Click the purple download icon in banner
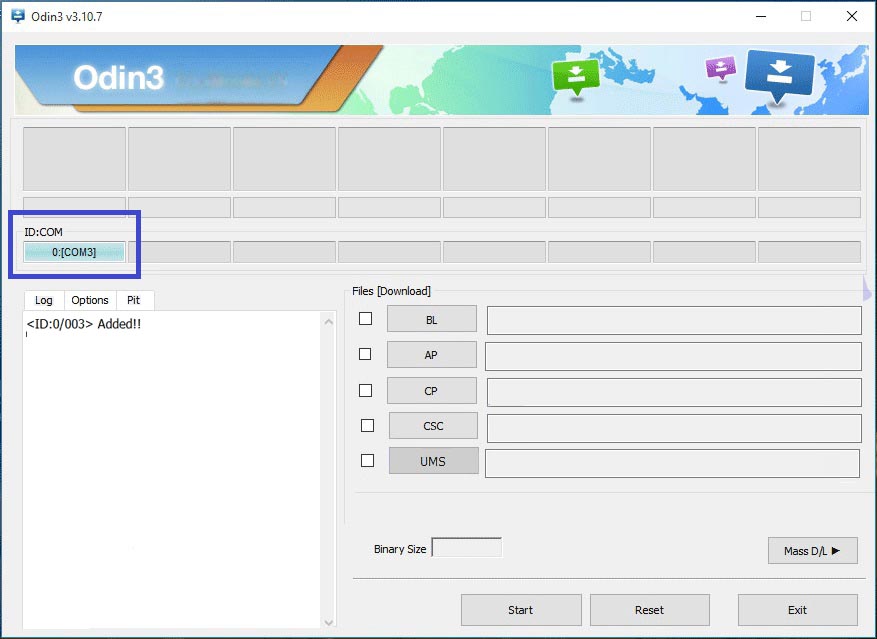This screenshot has height=639, width=877. tap(720, 69)
